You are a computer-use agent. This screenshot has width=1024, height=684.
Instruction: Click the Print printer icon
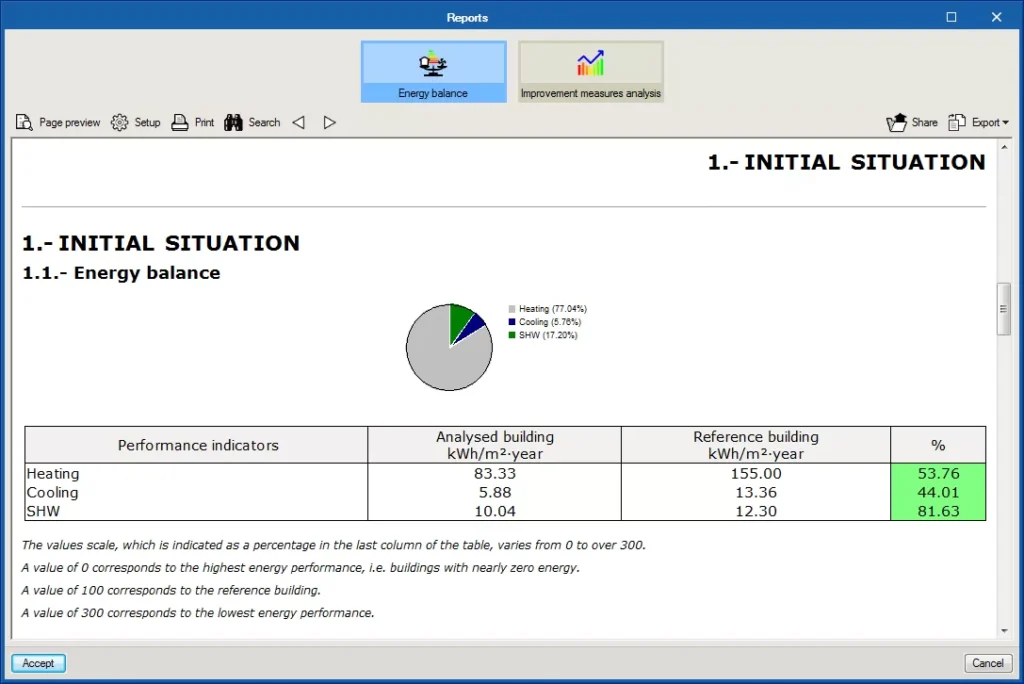click(x=180, y=122)
